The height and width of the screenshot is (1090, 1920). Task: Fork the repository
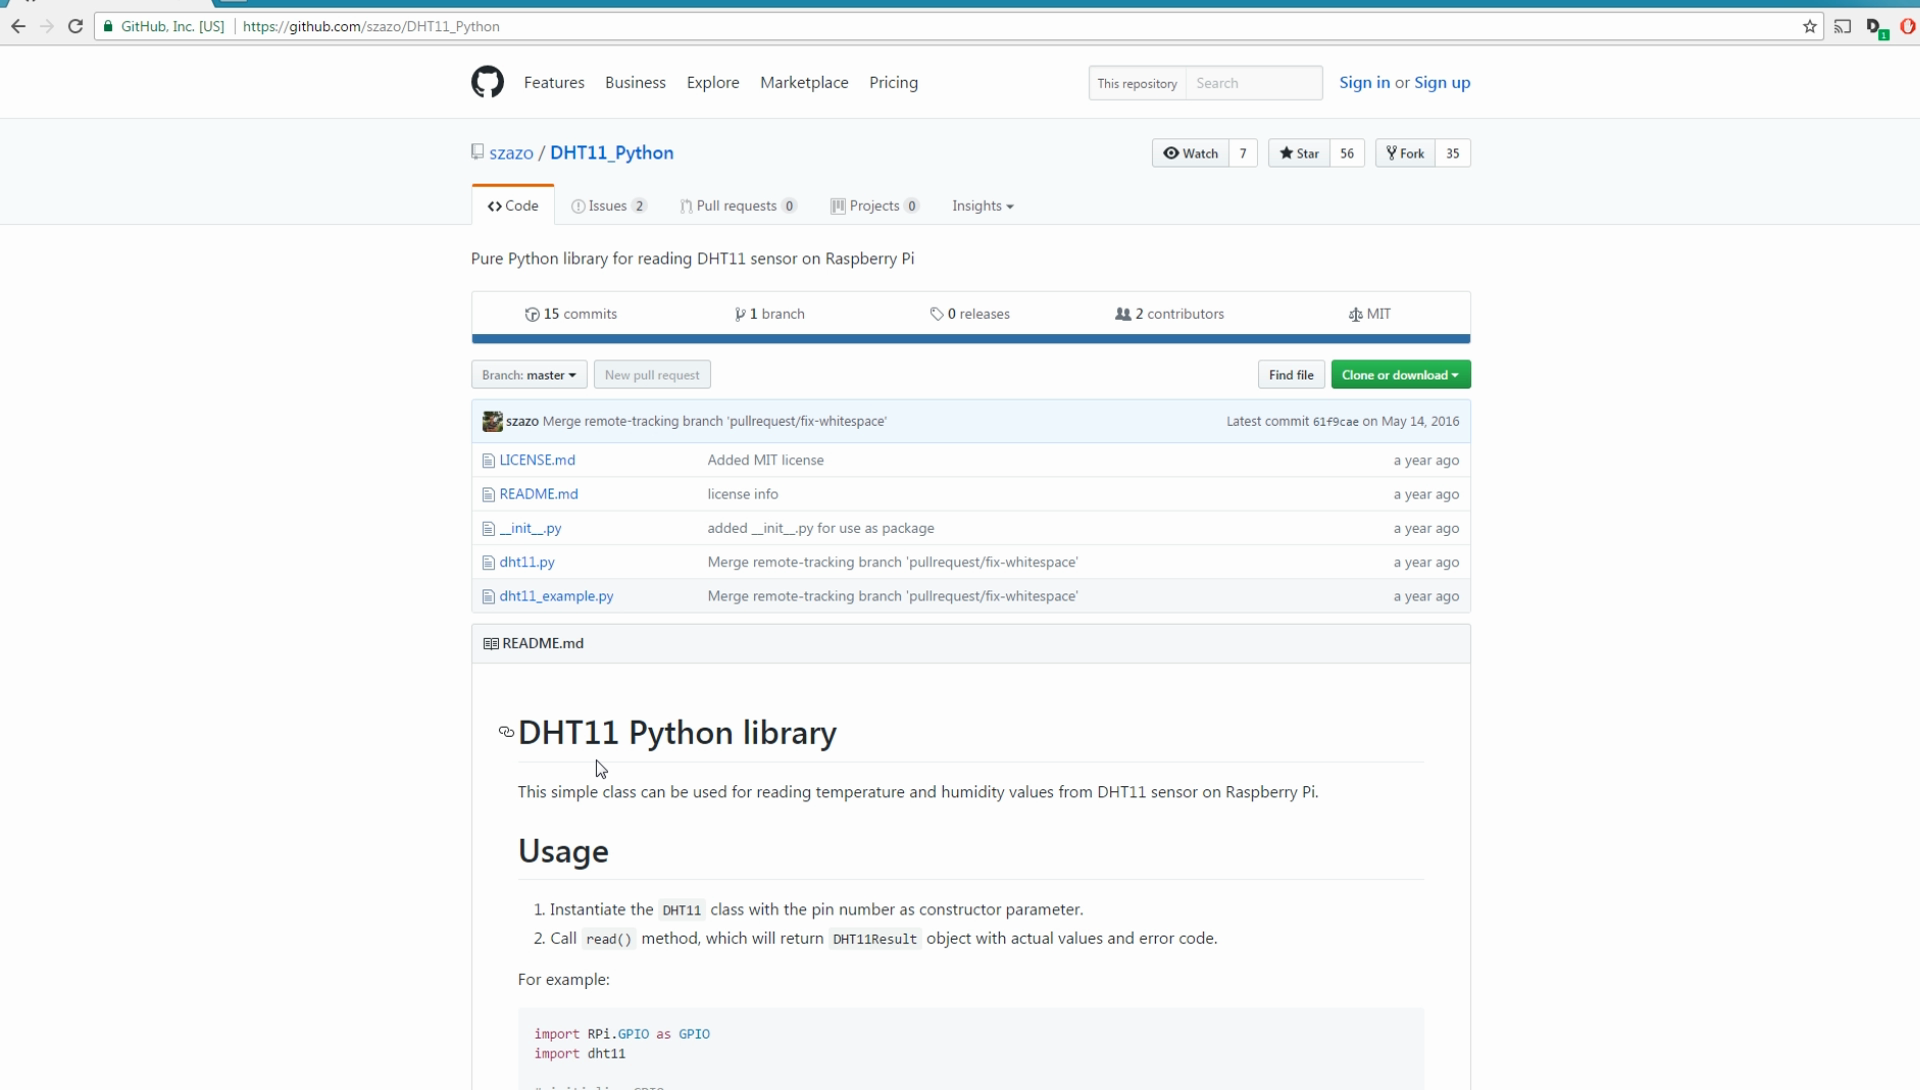pos(1405,153)
